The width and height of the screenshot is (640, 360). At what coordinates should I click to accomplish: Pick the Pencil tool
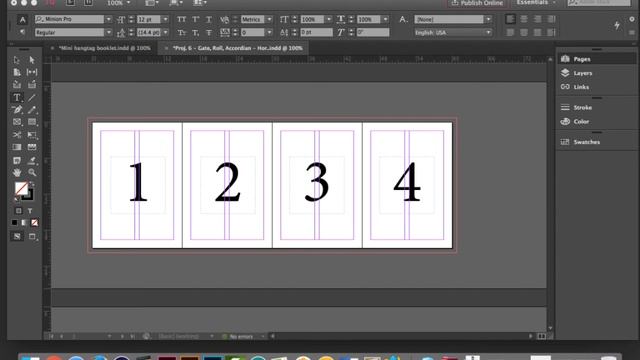click(x=32, y=110)
